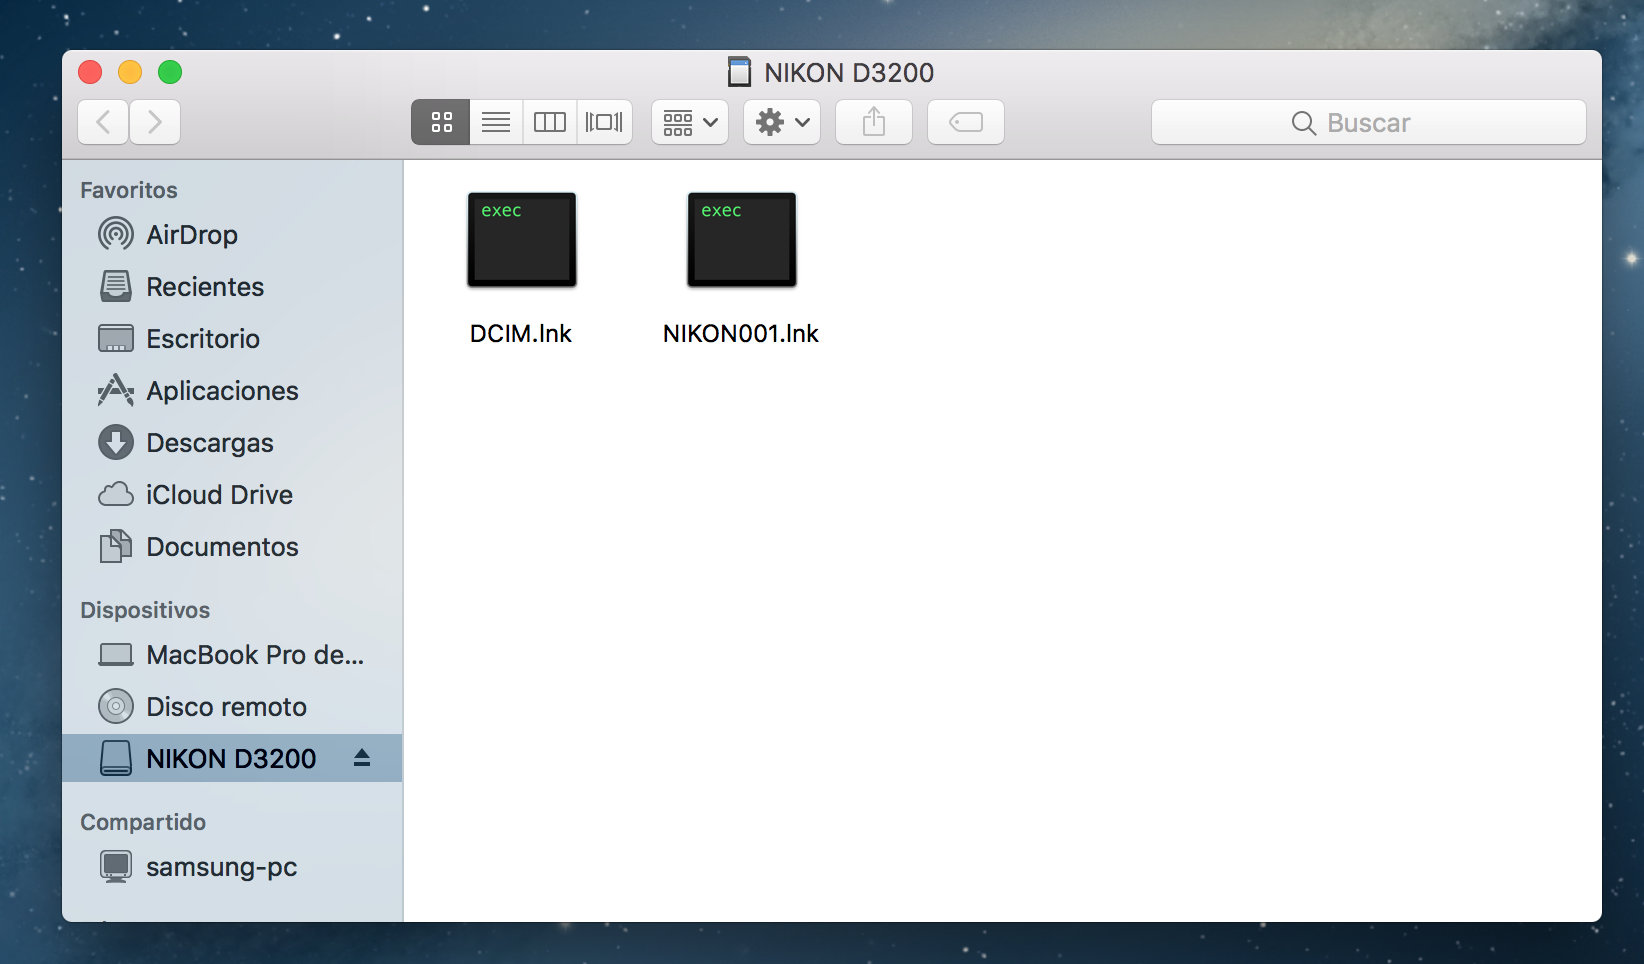Select NIKON D3200 label in the sidebar
The width and height of the screenshot is (1644, 964).
(231, 759)
